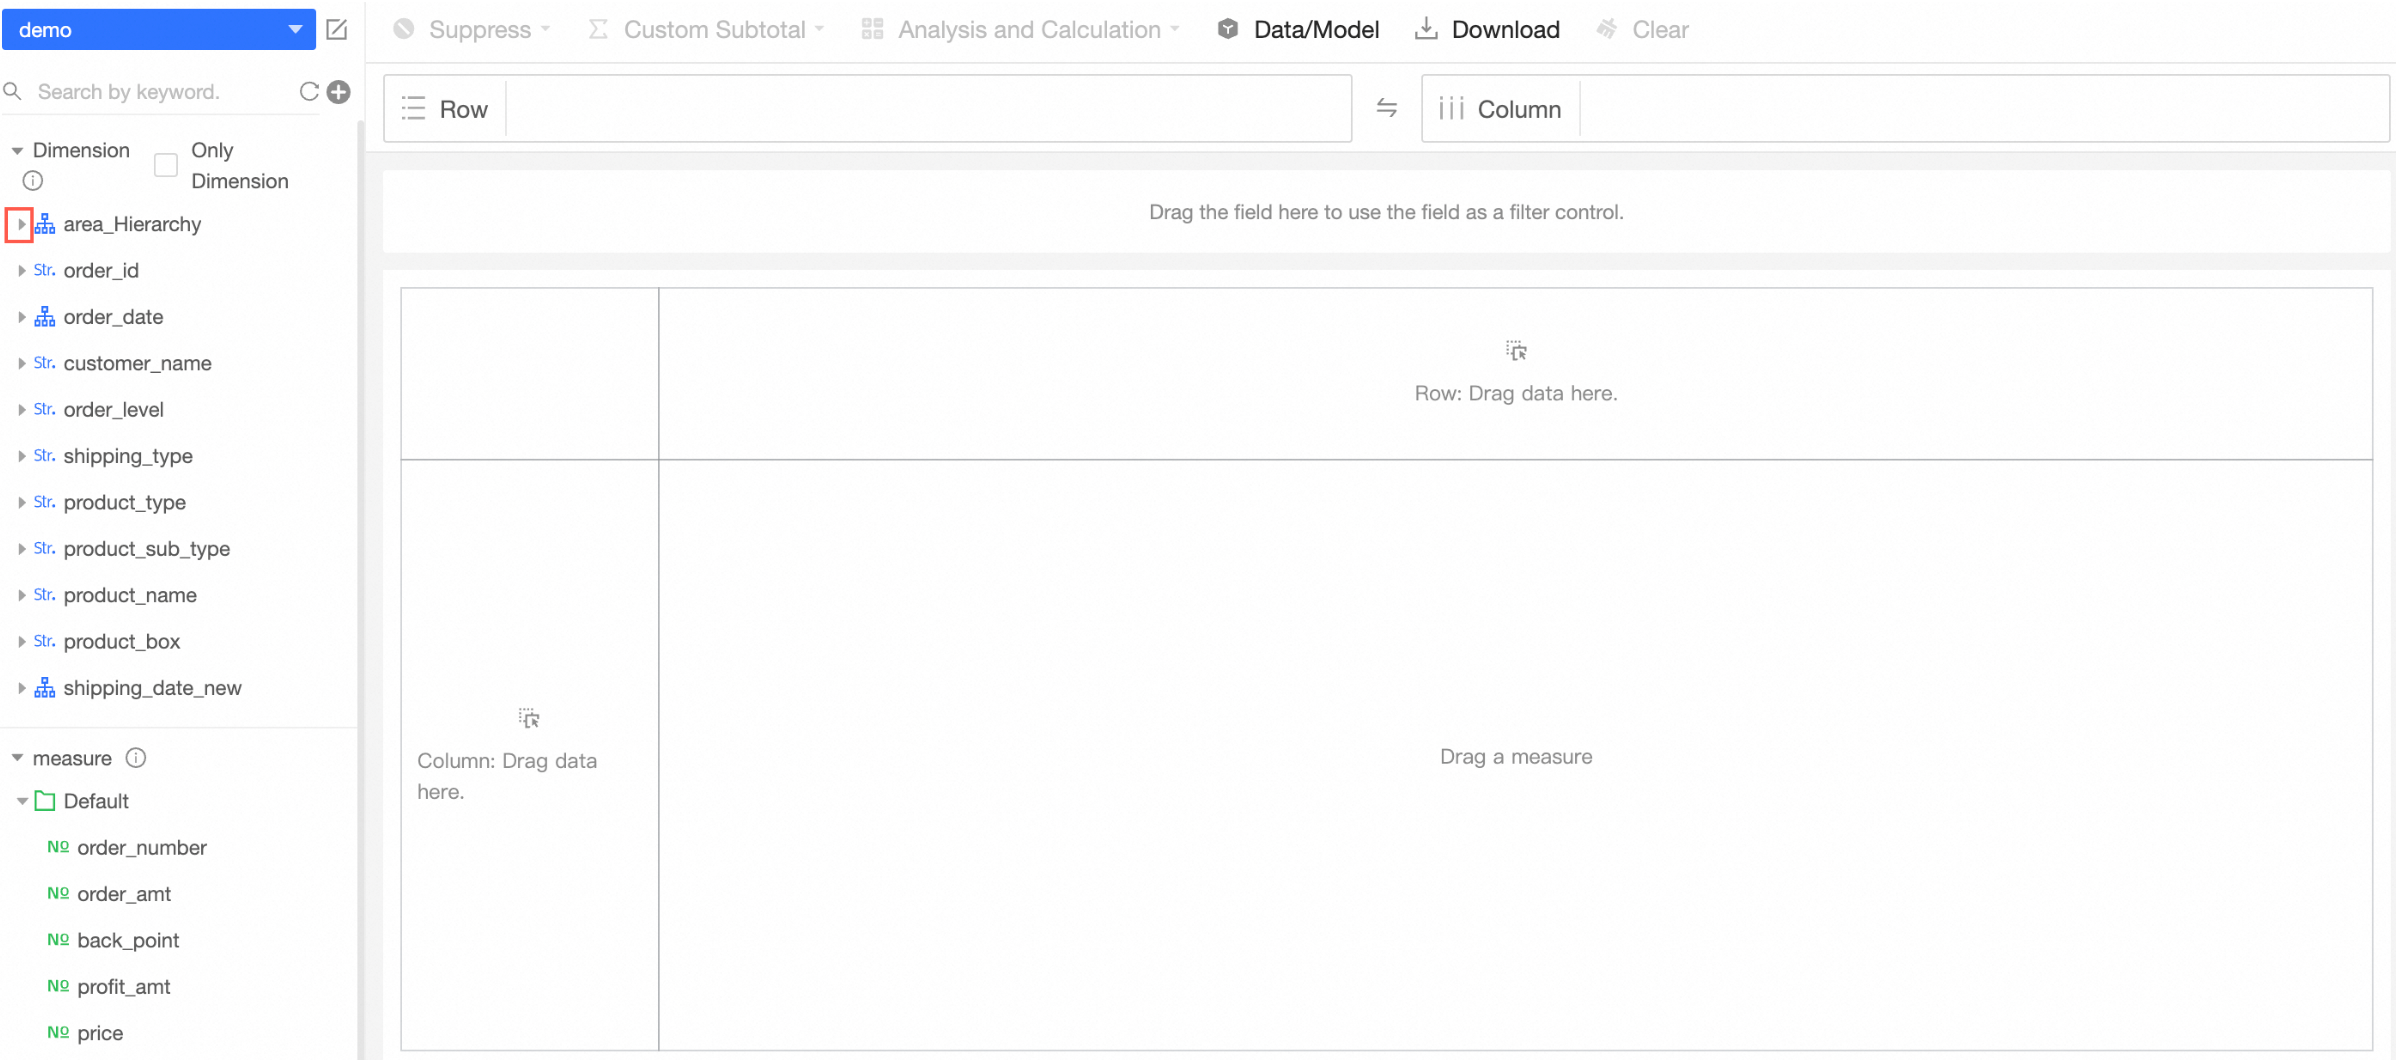Screen dimensions: 2396x1060
Task: Click the area_Hierarchy hierarchy icon
Action: [x=45, y=225]
